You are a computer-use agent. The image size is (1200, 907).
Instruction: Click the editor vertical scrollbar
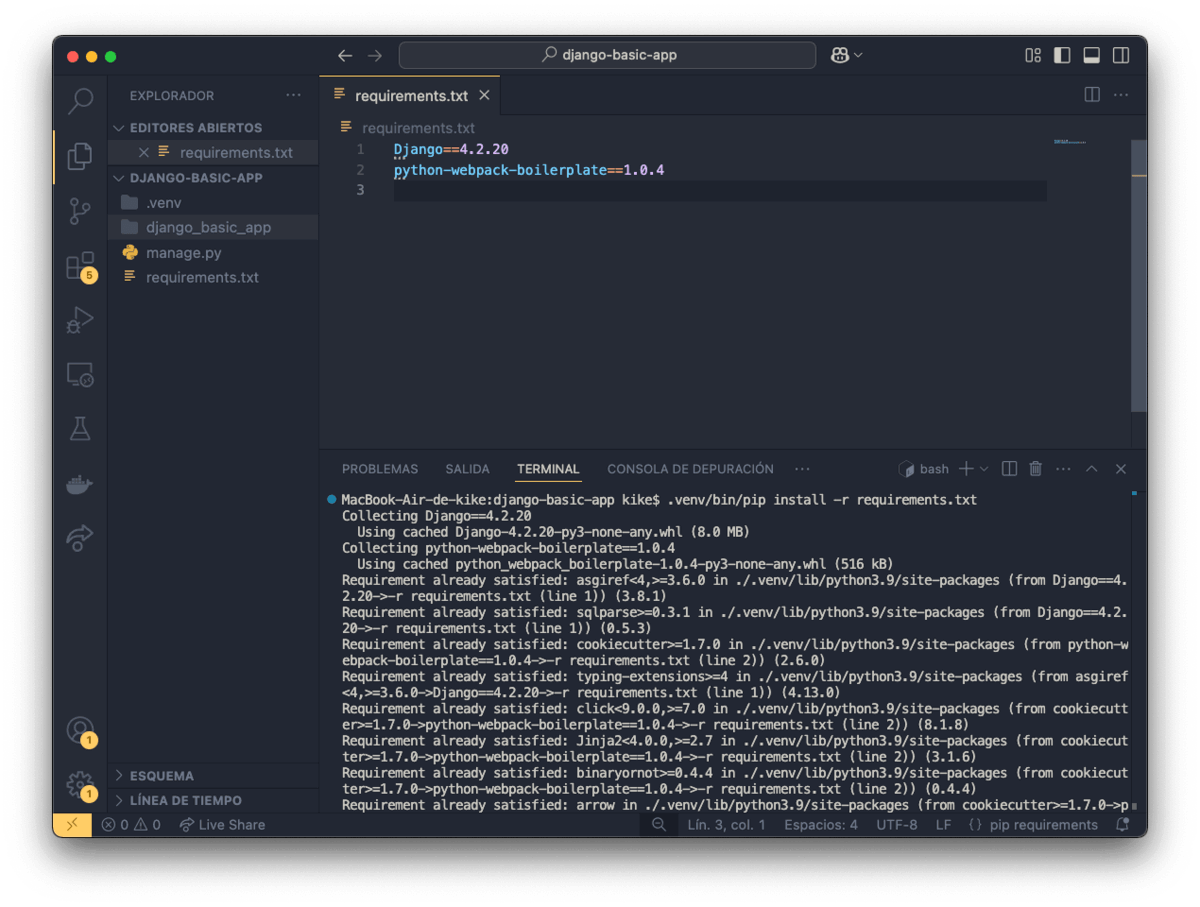pos(1139,275)
